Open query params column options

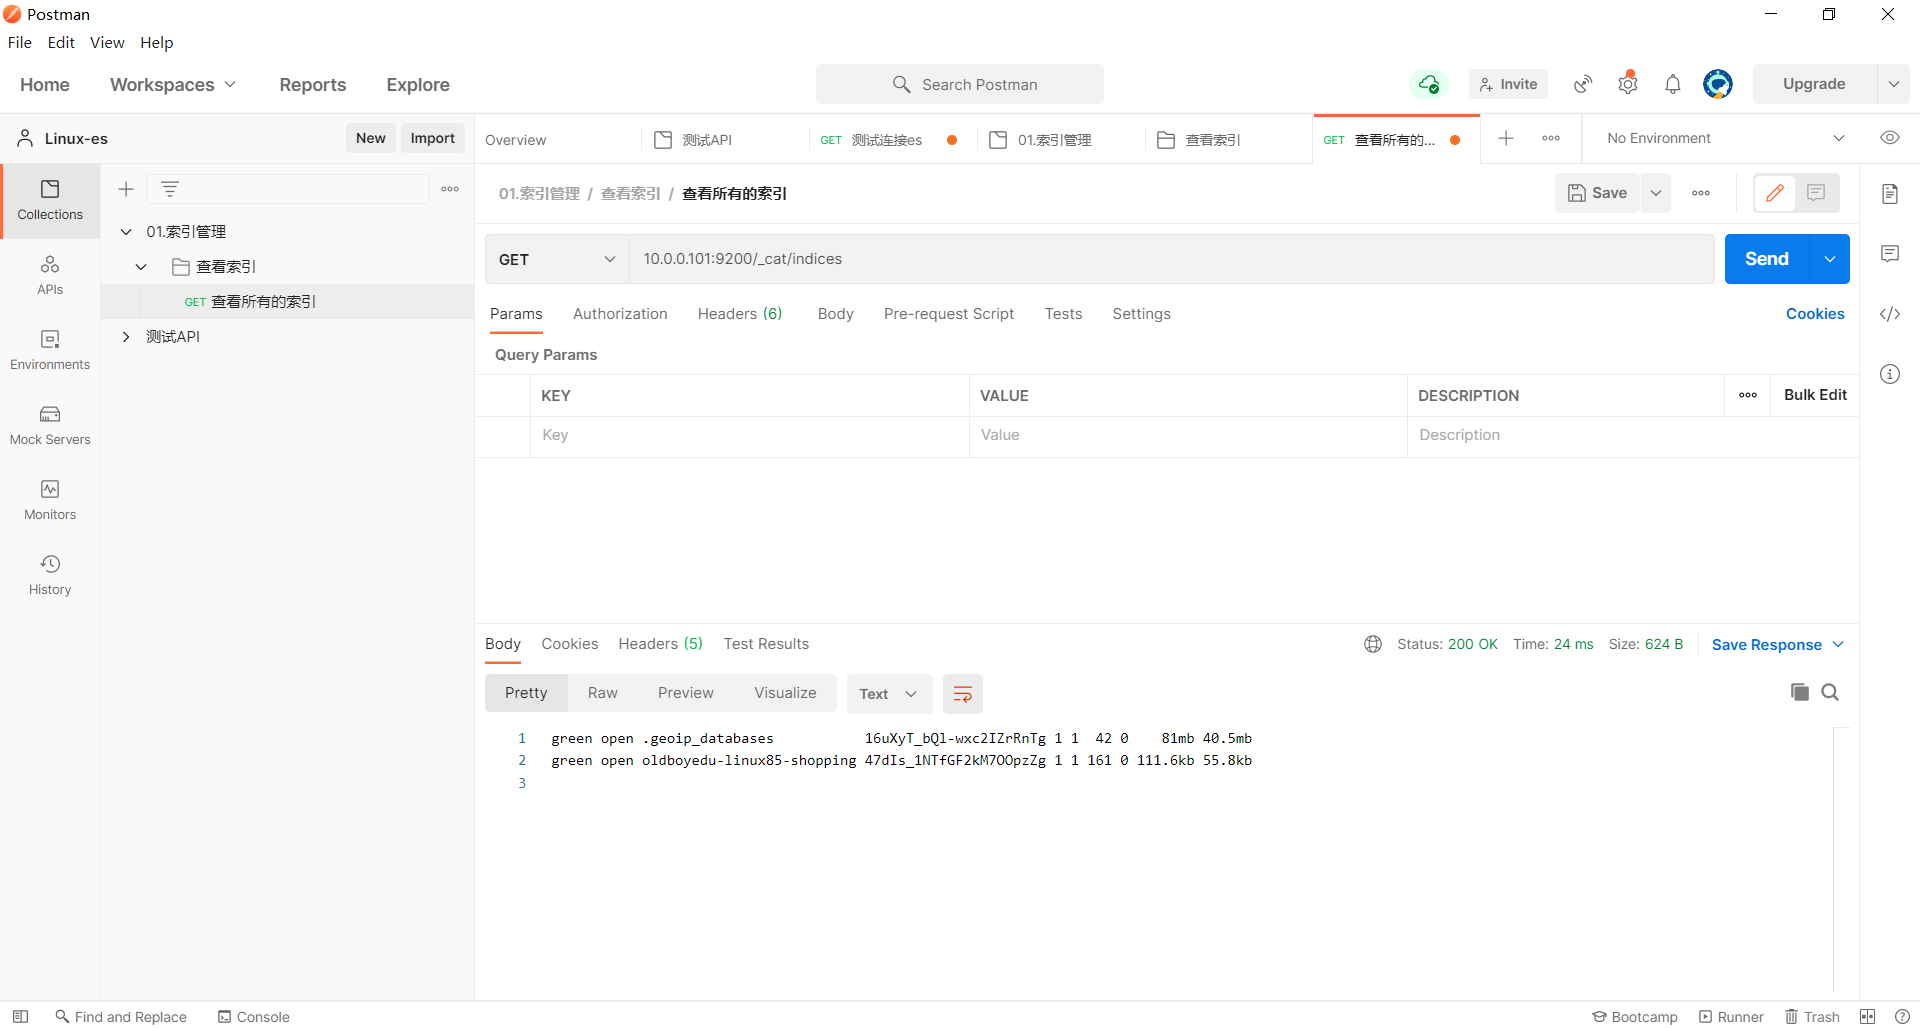(1748, 395)
